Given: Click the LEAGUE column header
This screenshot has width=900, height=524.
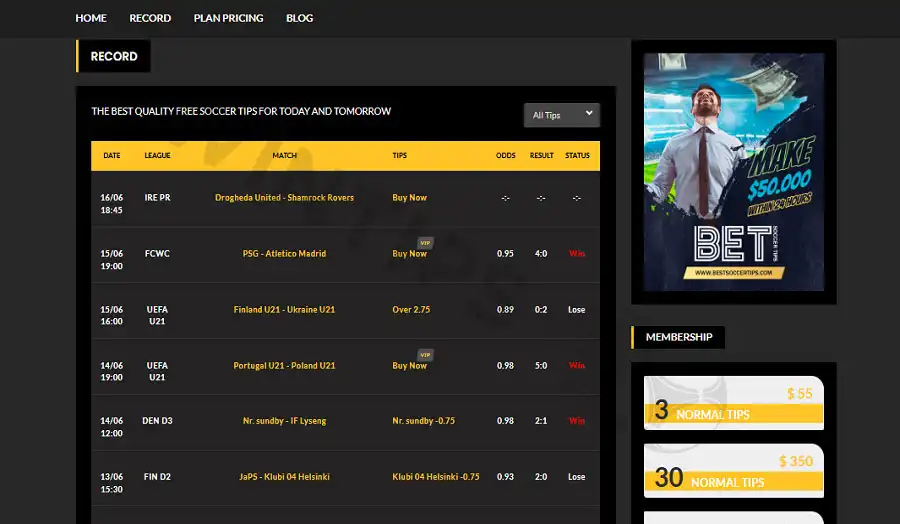Looking at the screenshot, I should [157, 156].
